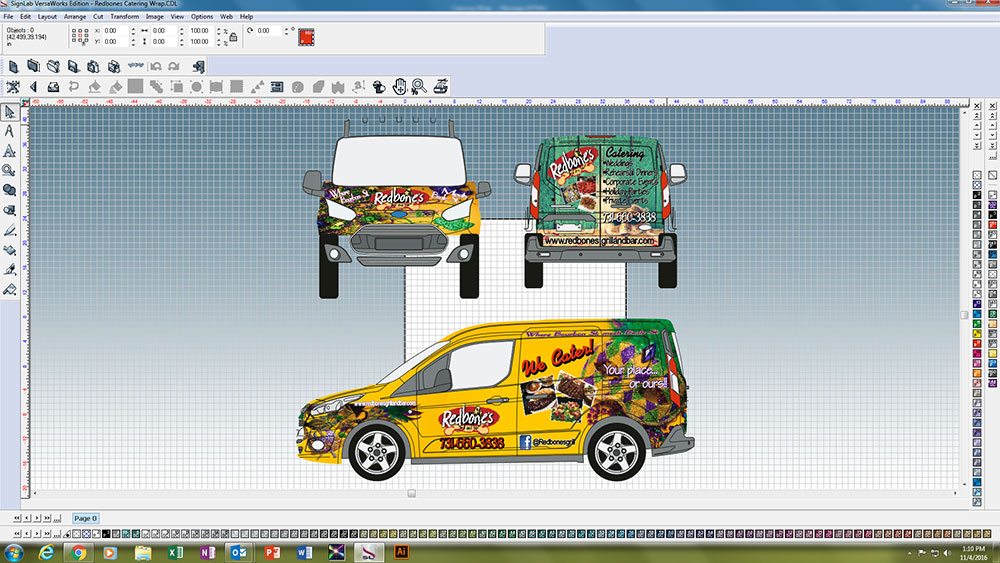
Task: Increase the rotation angle stepper
Action: (286, 29)
